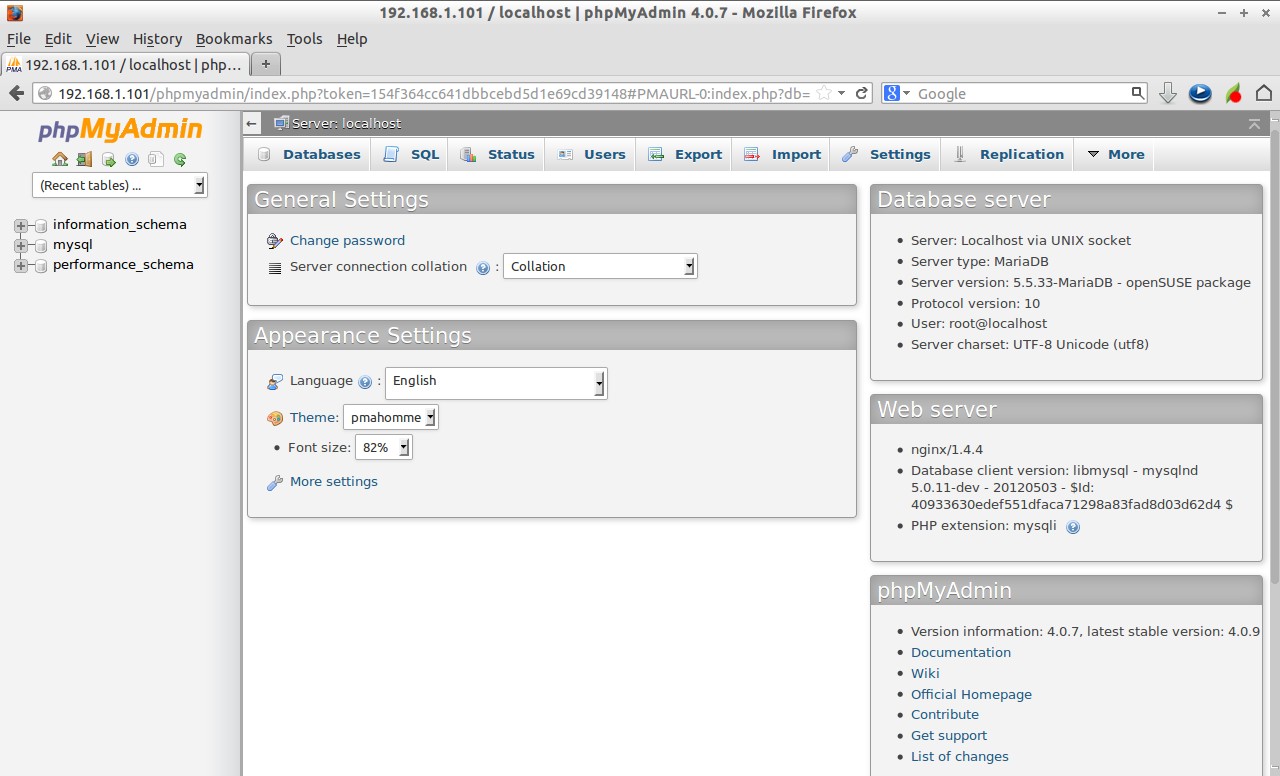
Task: Open the Bookmarks menu in Firefox
Action: [x=234, y=39]
